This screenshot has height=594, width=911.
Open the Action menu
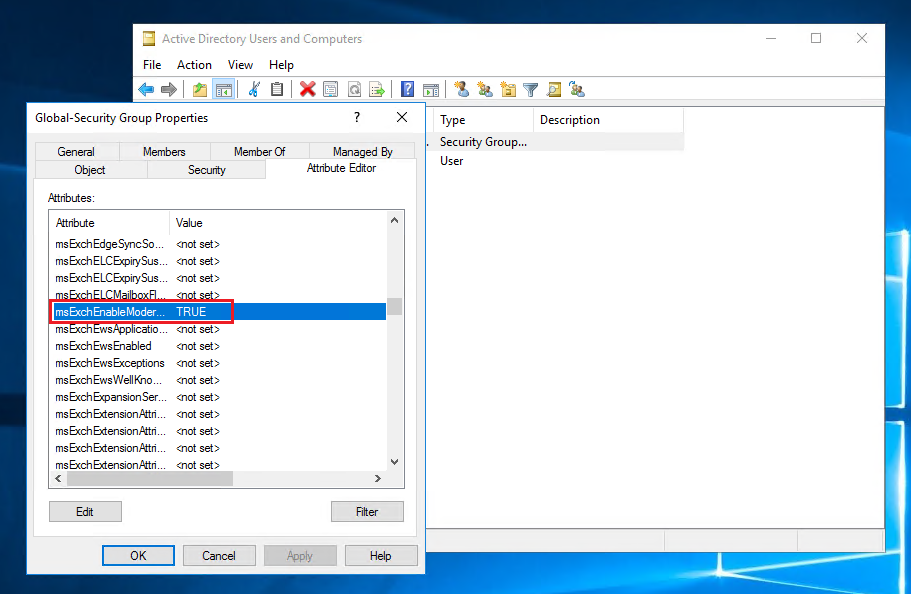coord(194,65)
